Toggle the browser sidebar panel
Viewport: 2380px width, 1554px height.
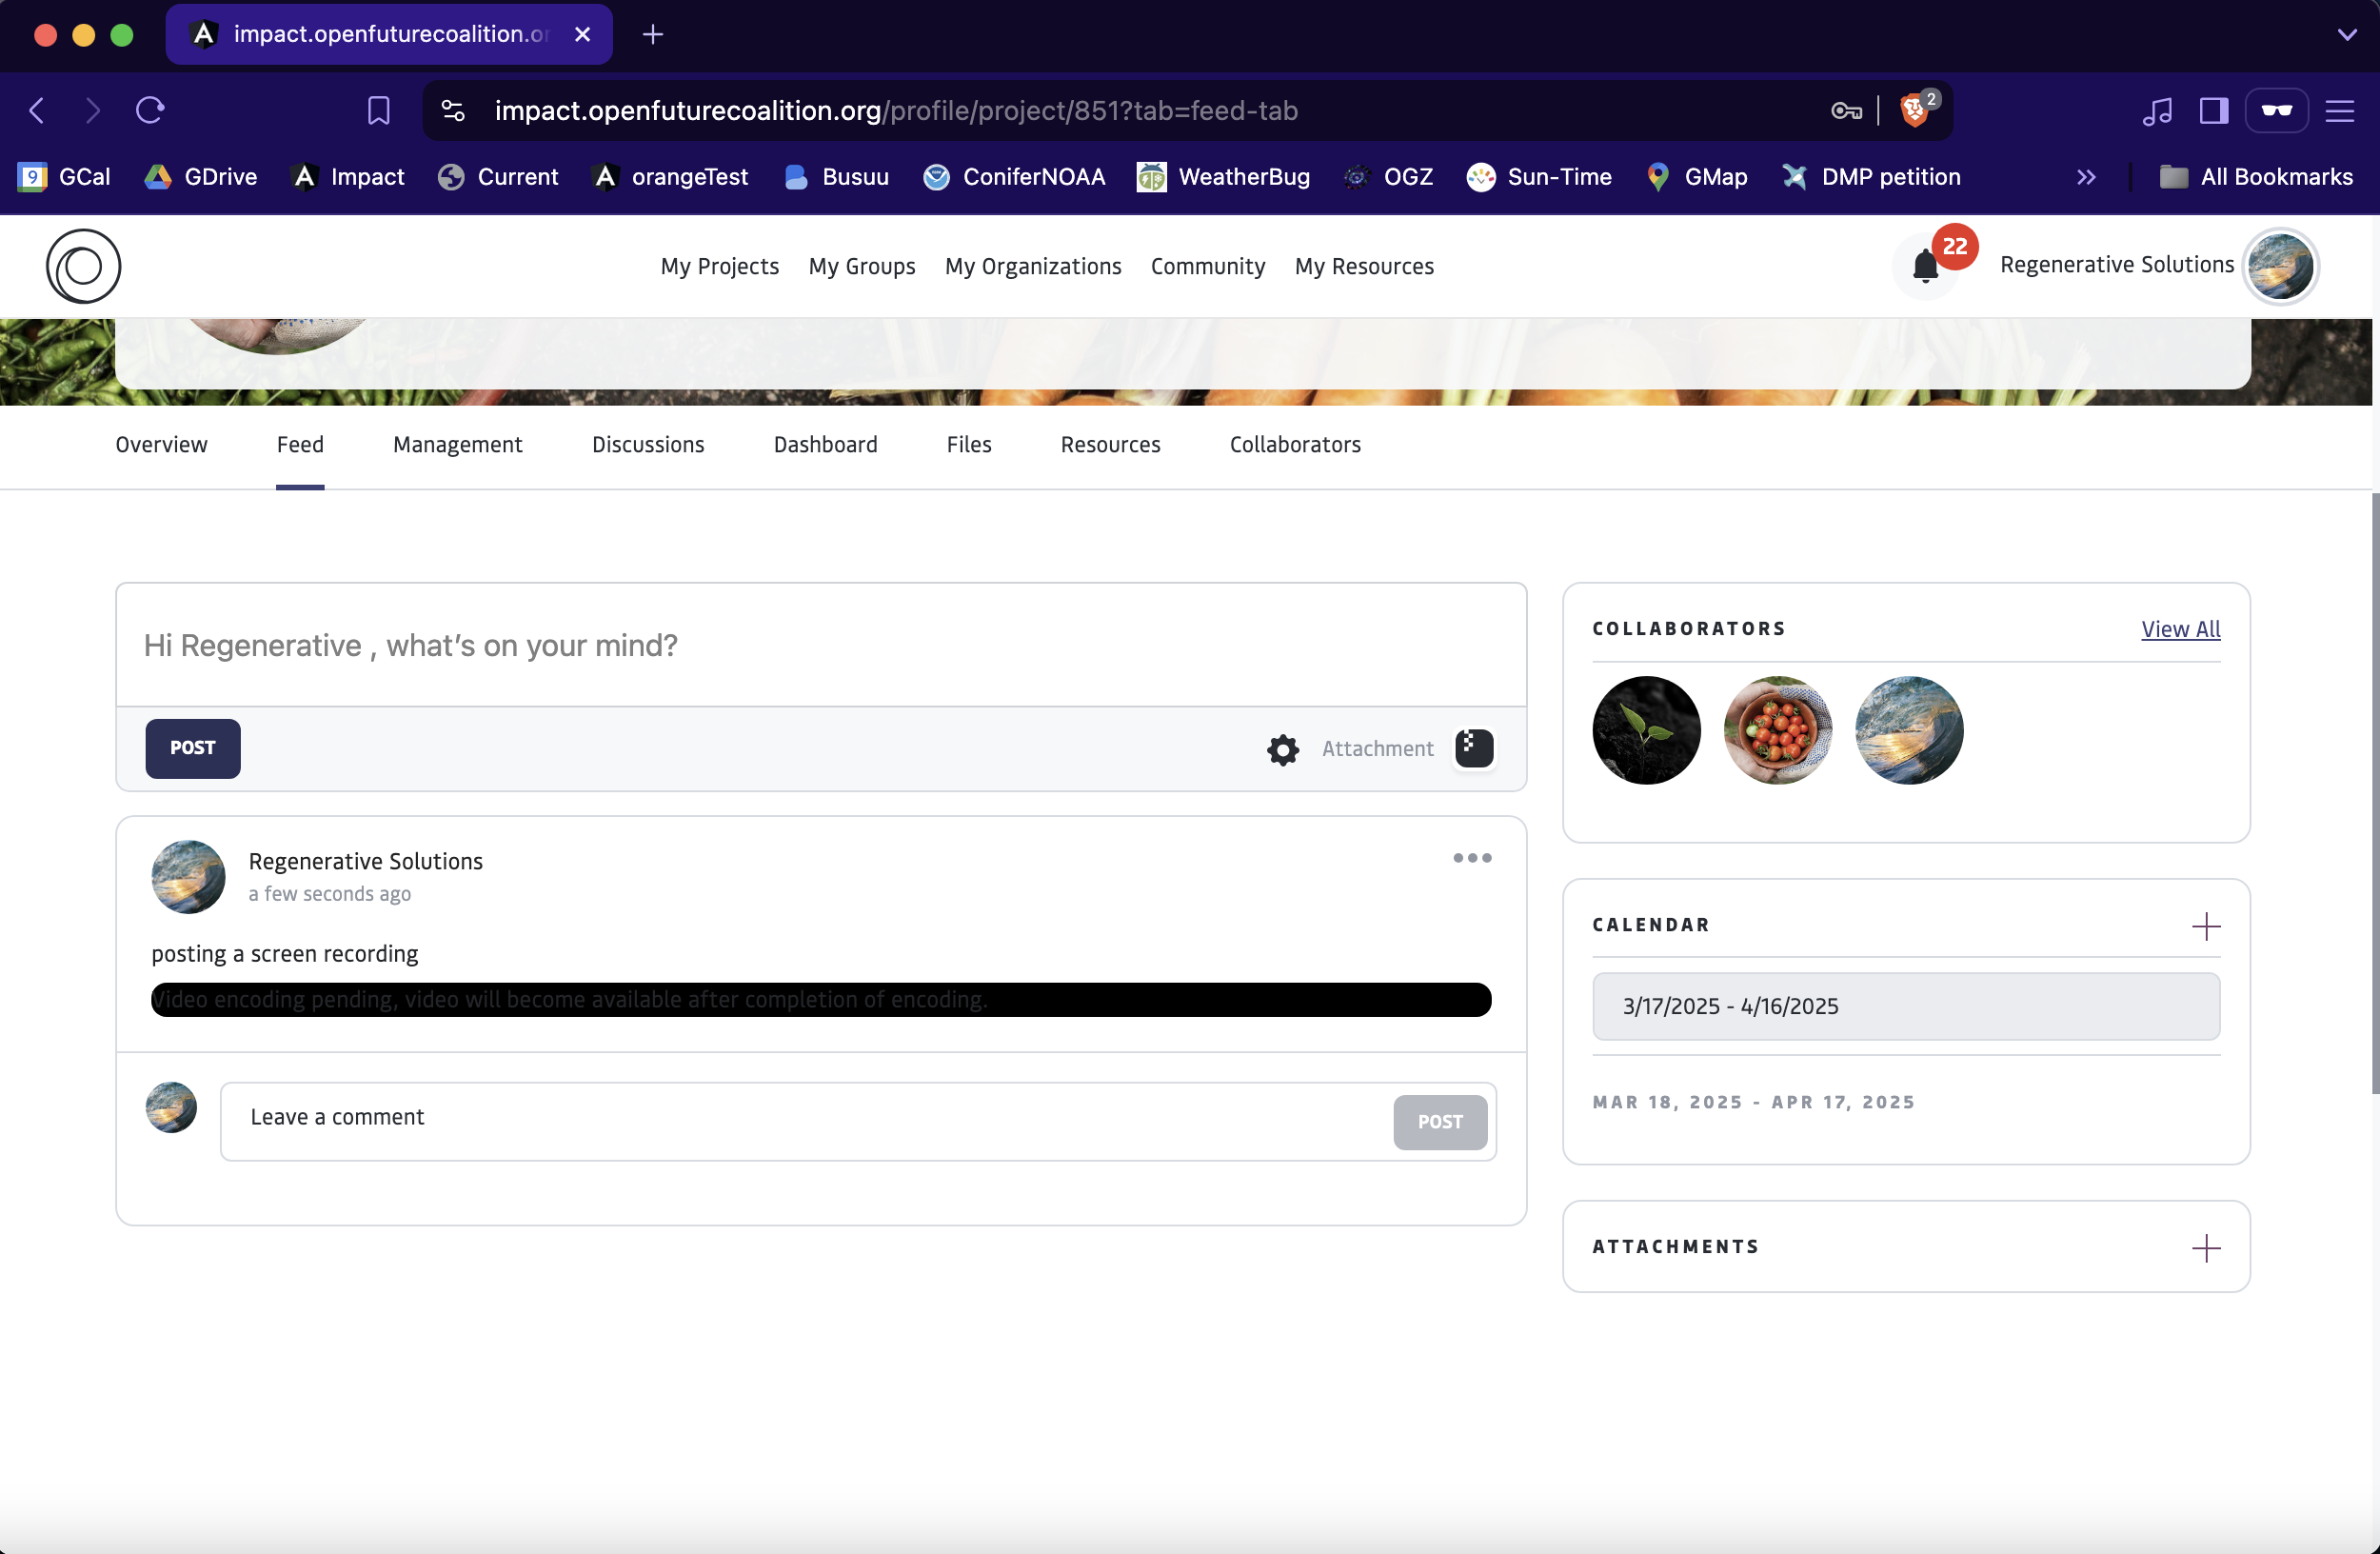click(x=2214, y=110)
